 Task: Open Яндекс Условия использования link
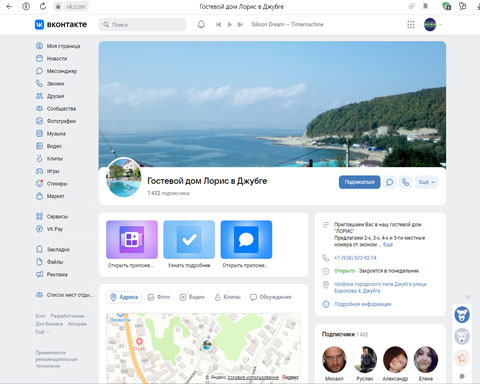253,377
